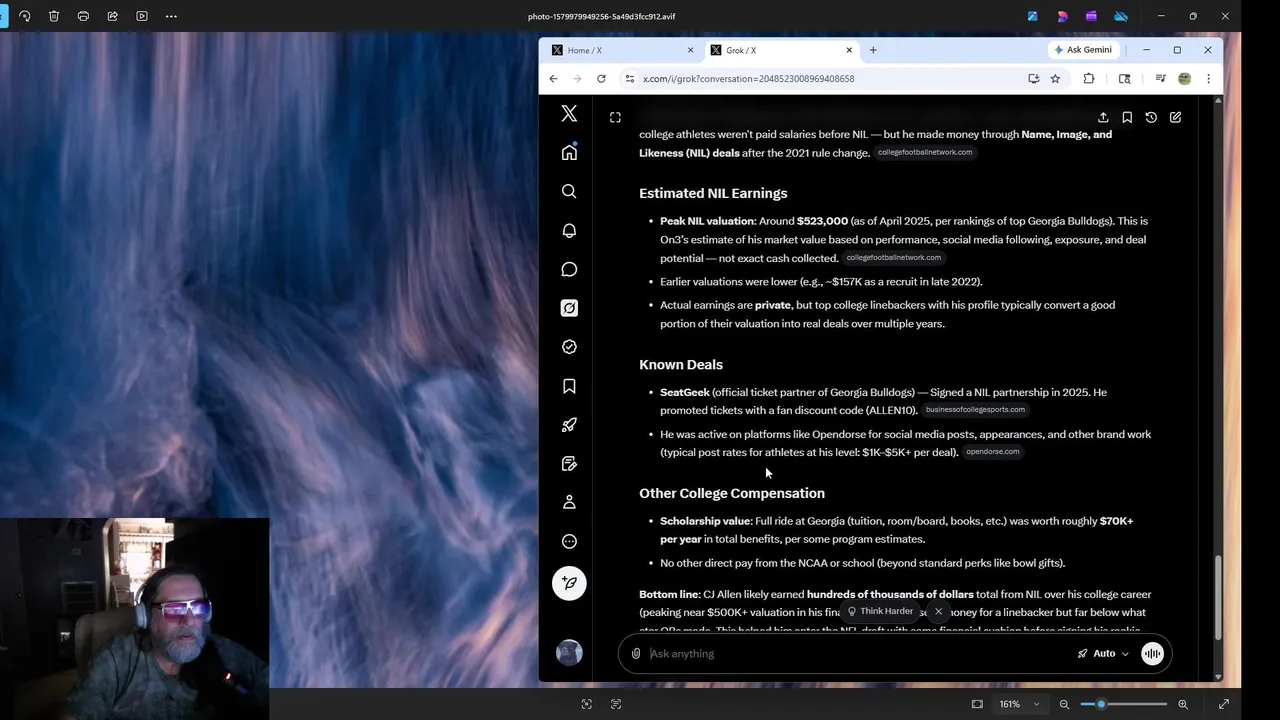Click the Think Harder suggestion chip
Image resolution: width=1280 pixels, height=720 pixels.
pos(881,611)
